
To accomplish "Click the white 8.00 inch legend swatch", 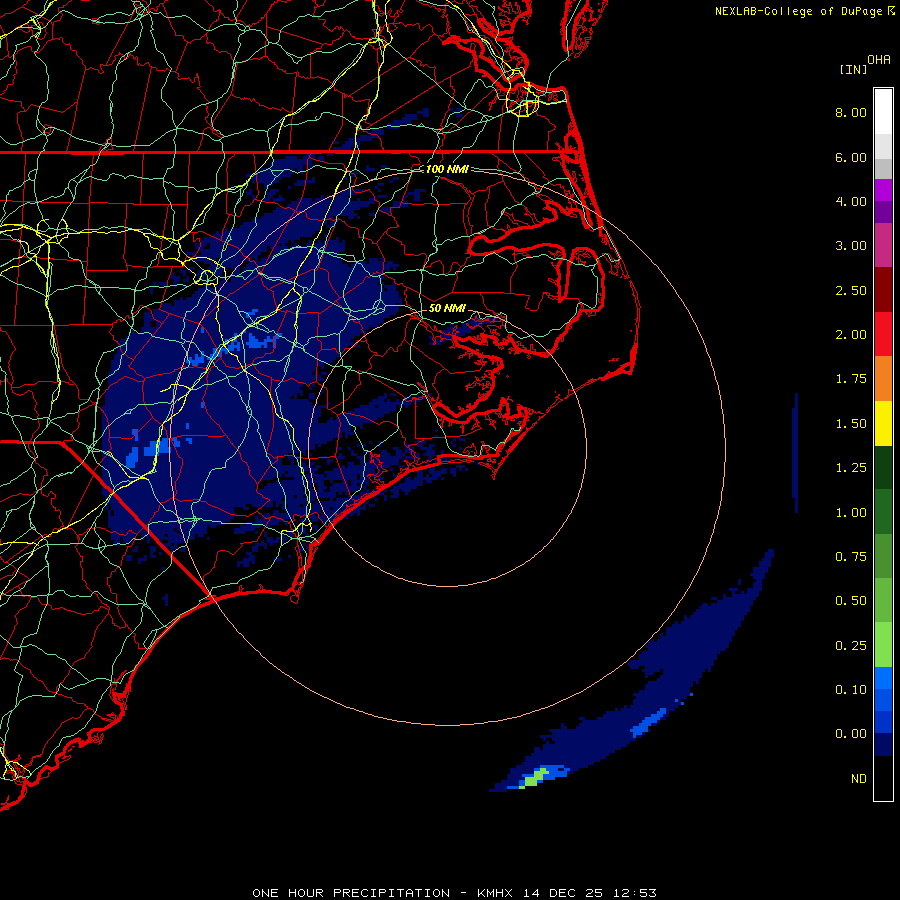I will pyautogui.click(x=883, y=111).
